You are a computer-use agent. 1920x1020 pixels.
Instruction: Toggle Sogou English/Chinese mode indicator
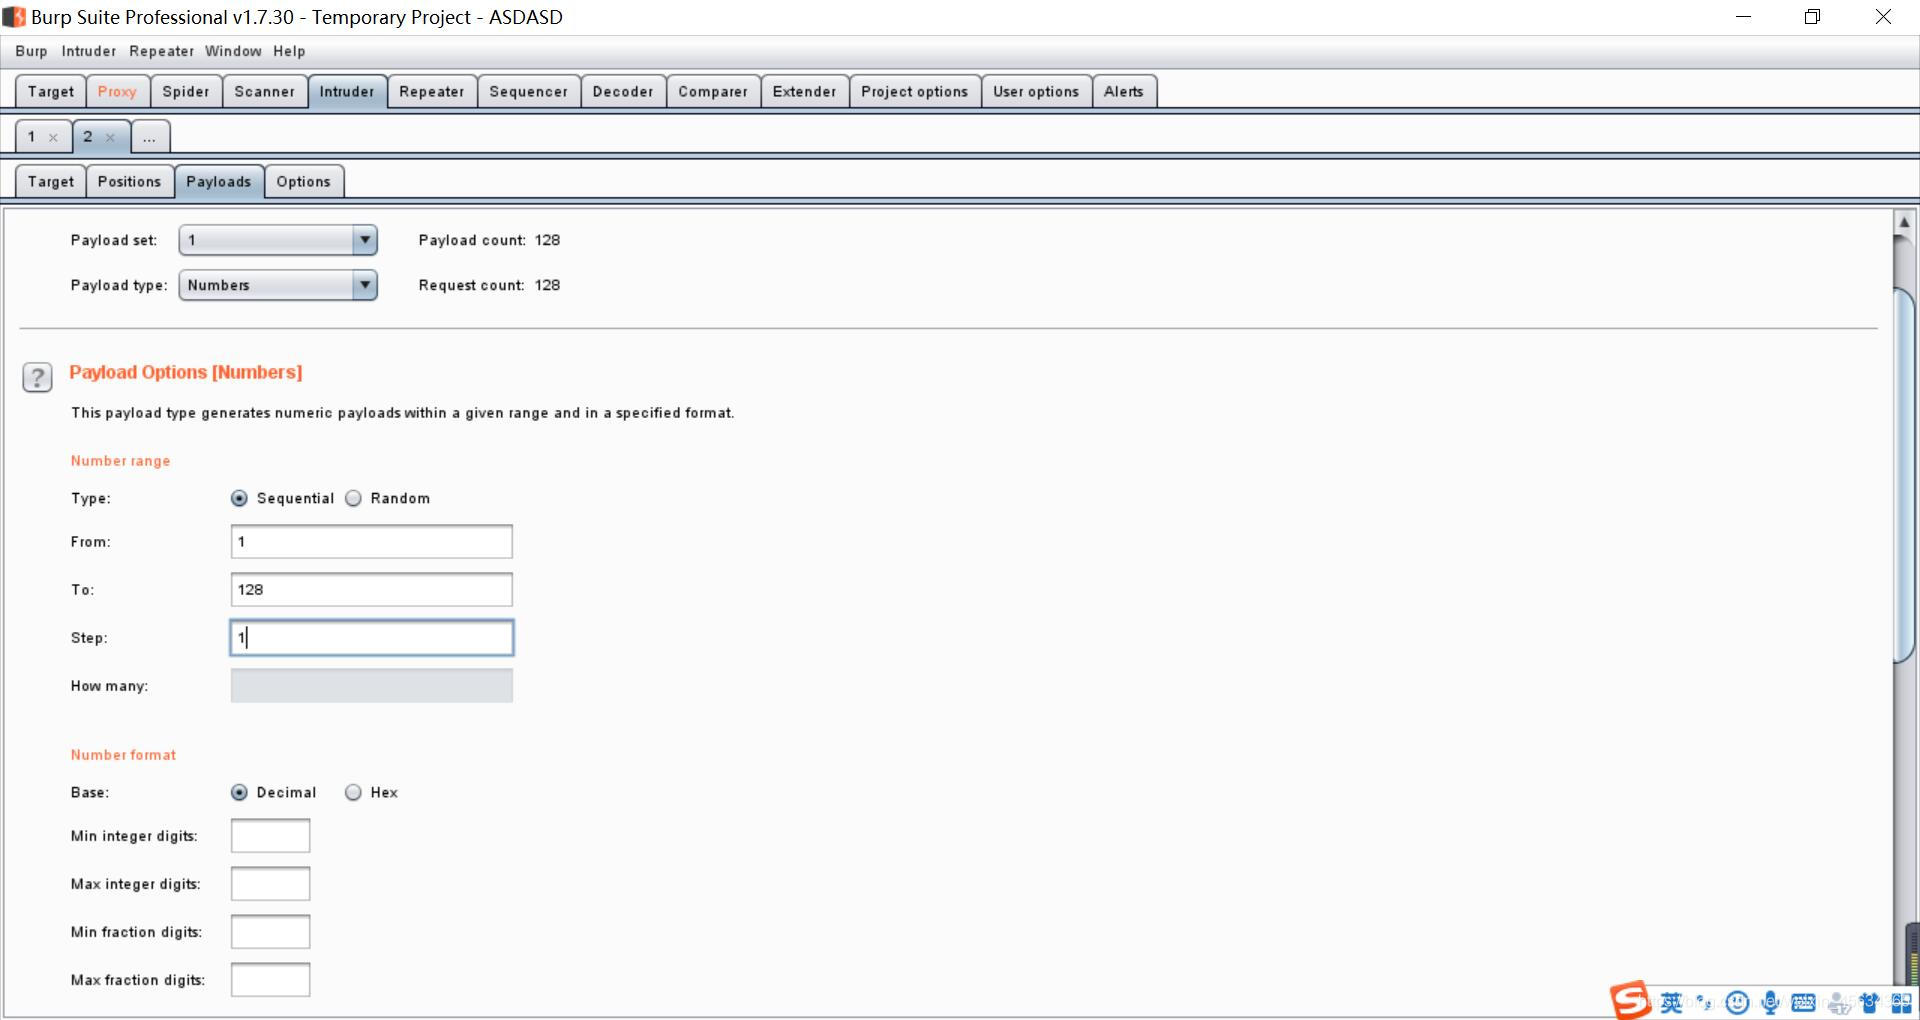(1671, 1002)
